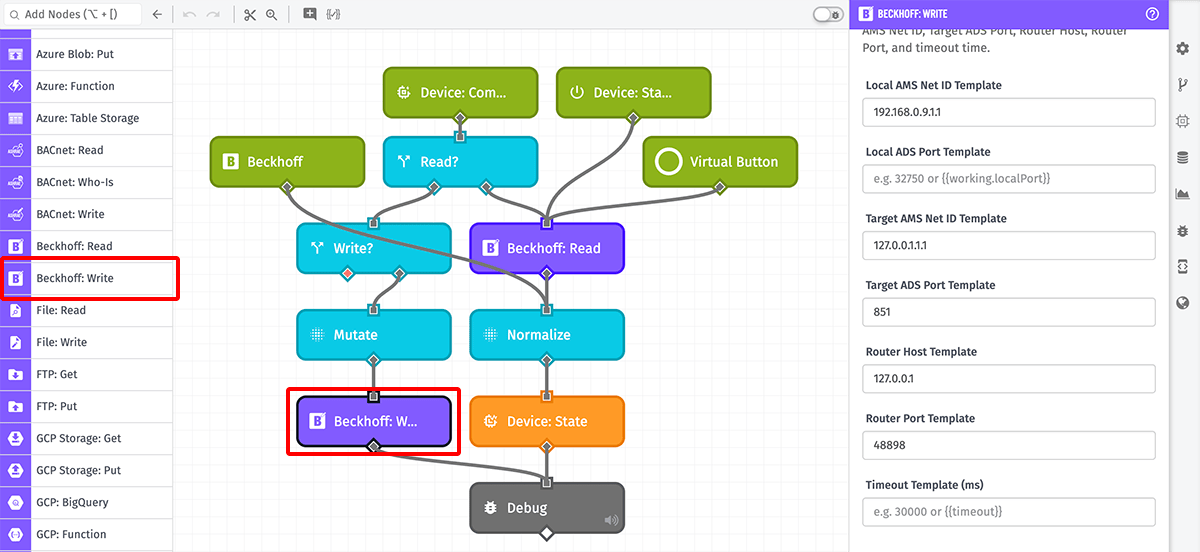This screenshot has height=552, width=1200.
Task: Collapse the node palette with the arrow
Action: [157, 15]
